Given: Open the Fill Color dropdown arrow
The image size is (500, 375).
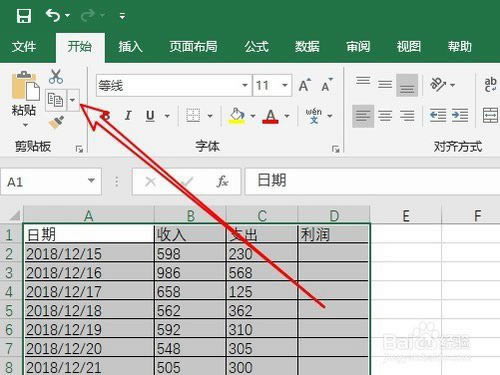Looking at the screenshot, I should click(x=253, y=116).
